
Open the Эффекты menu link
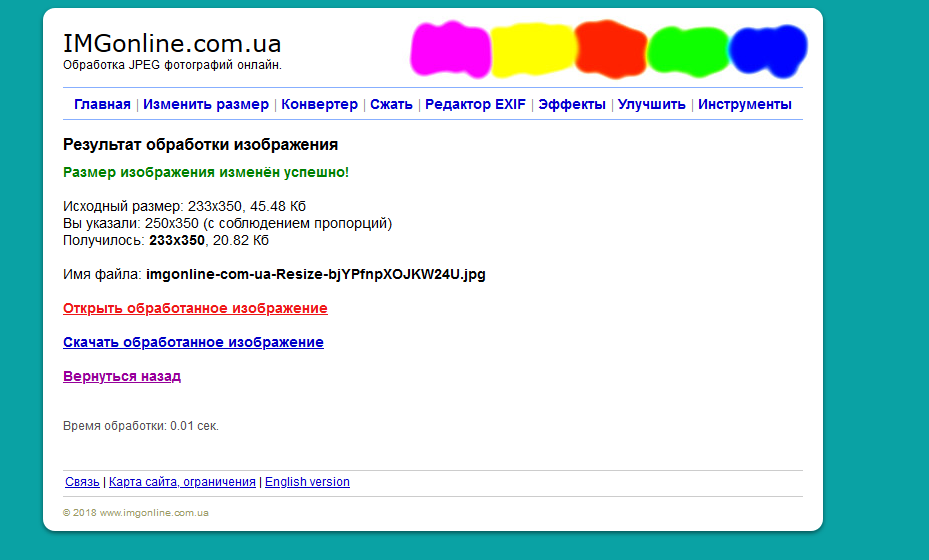(572, 104)
